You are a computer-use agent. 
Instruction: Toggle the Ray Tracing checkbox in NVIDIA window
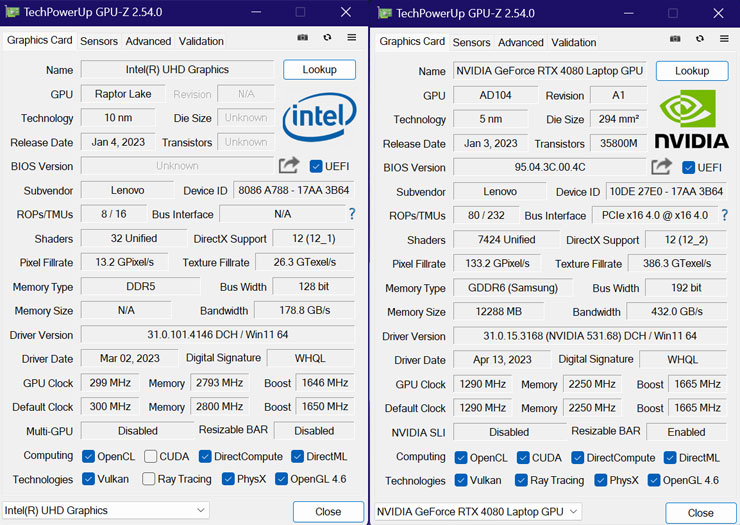pos(520,481)
